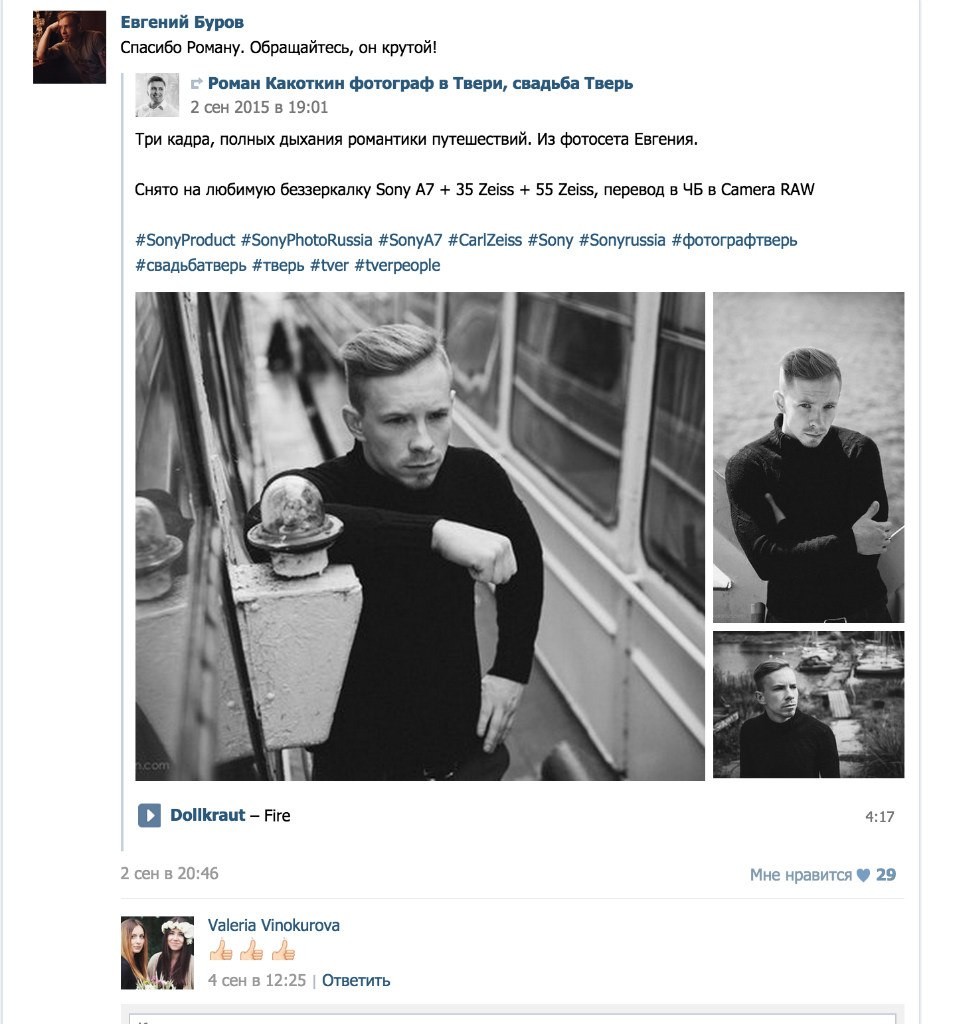The width and height of the screenshot is (976, 1024).
Task: Play the Dollkraut Fire audio track
Action: pos(149,815)
